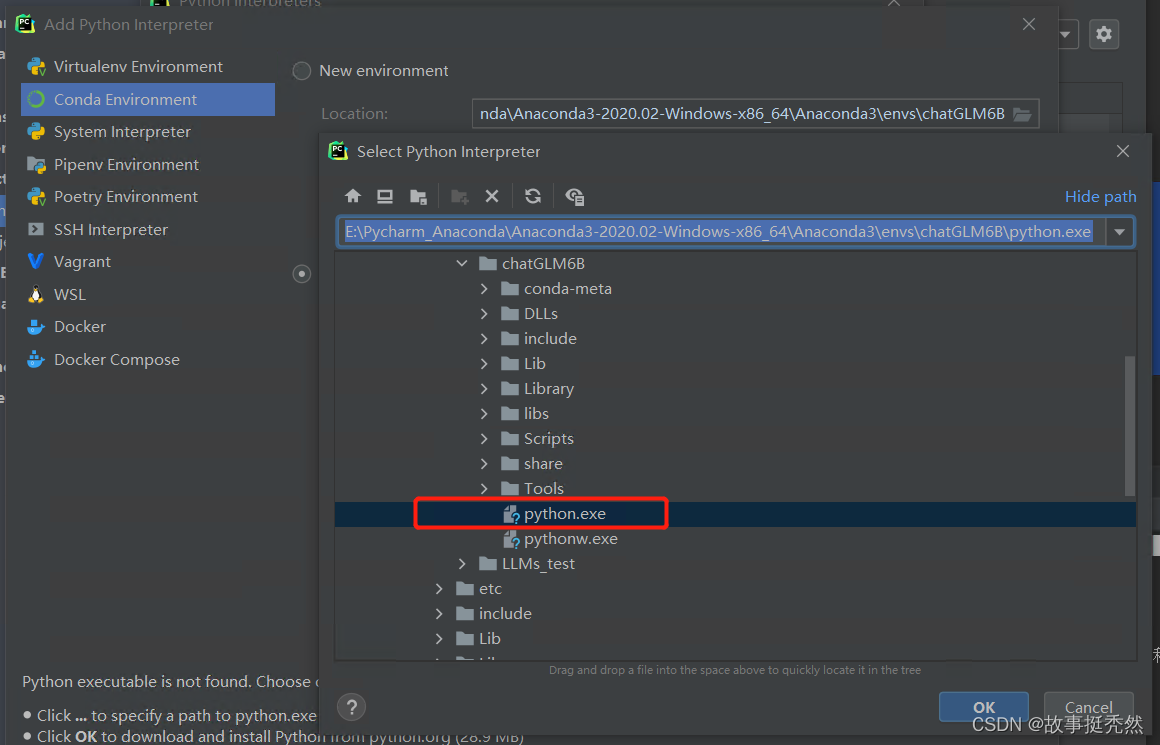1160x745 pixels.
Task: Click the file tree vertical scrollbar
Action: coord(1130,425)
